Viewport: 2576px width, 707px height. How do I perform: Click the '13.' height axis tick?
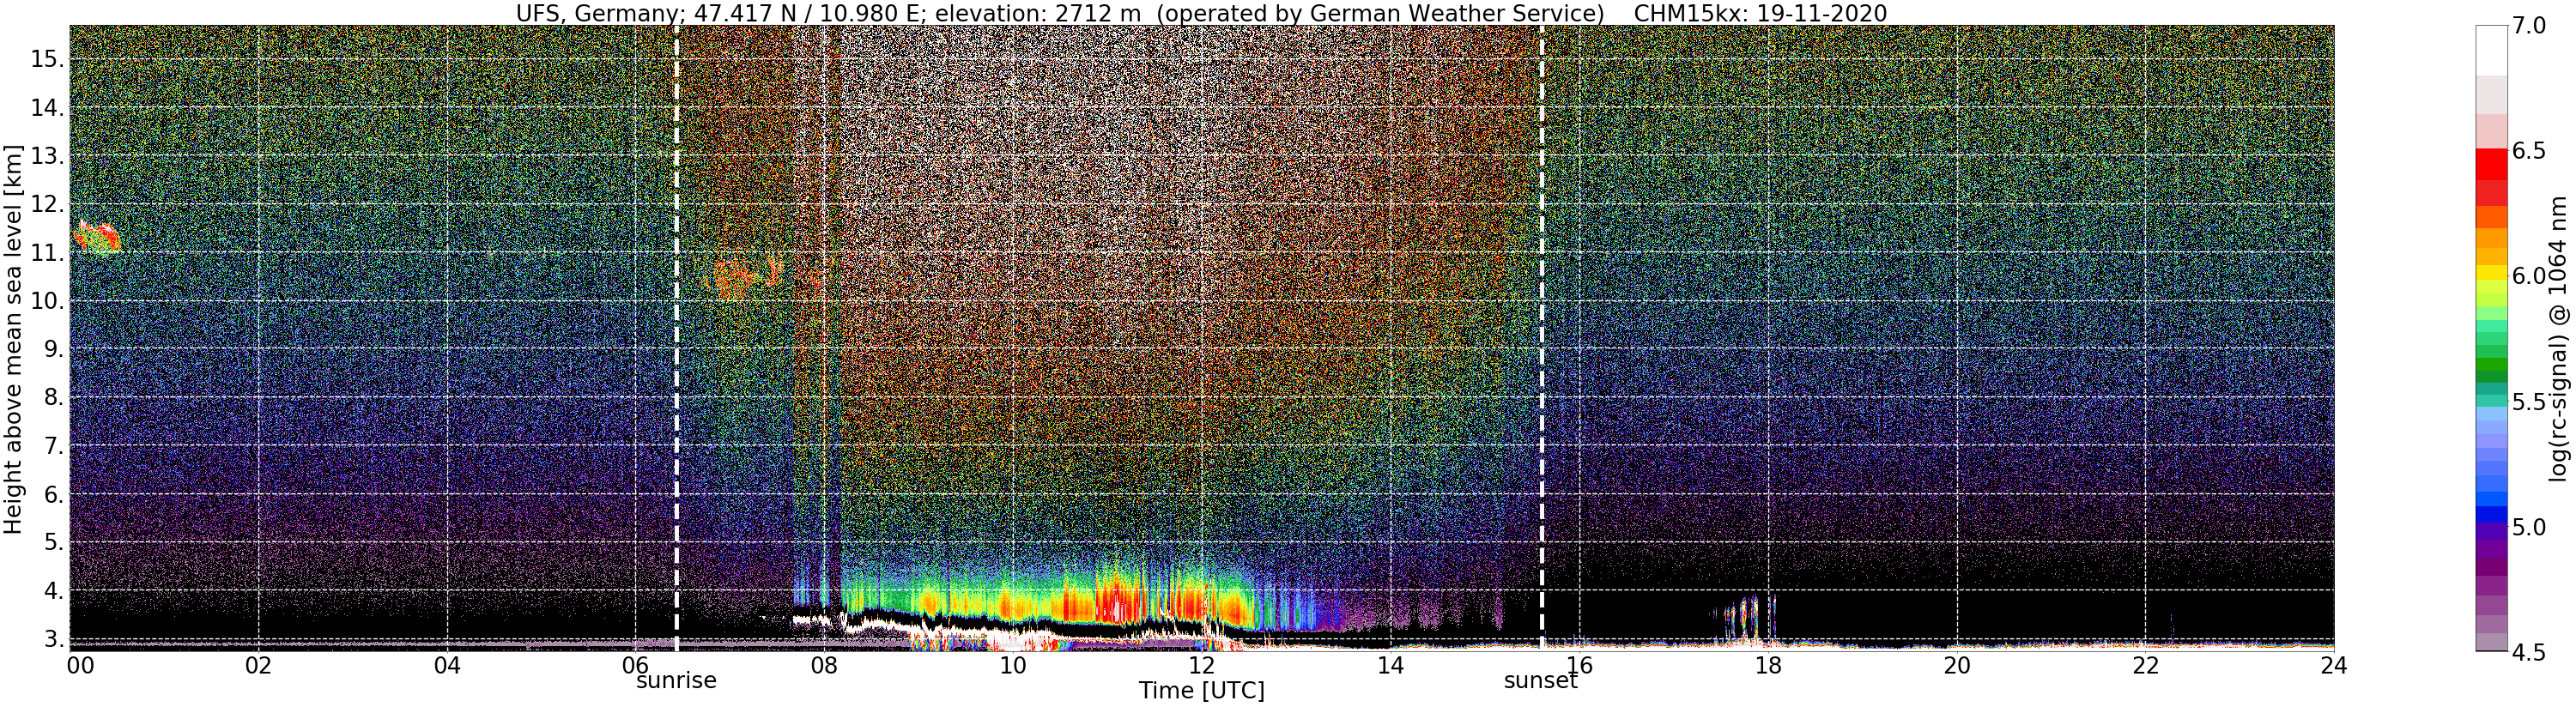(x=47, y=156)
